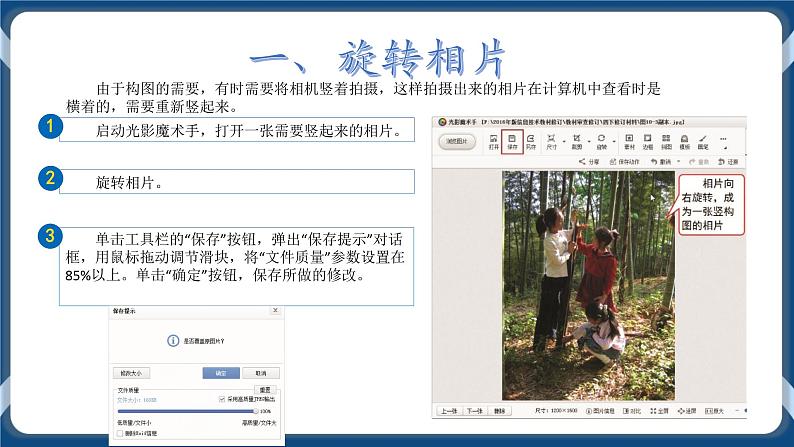Click the 还原 (Restore) icon
Screen dimensions: 794x447
tap(728, 161)
